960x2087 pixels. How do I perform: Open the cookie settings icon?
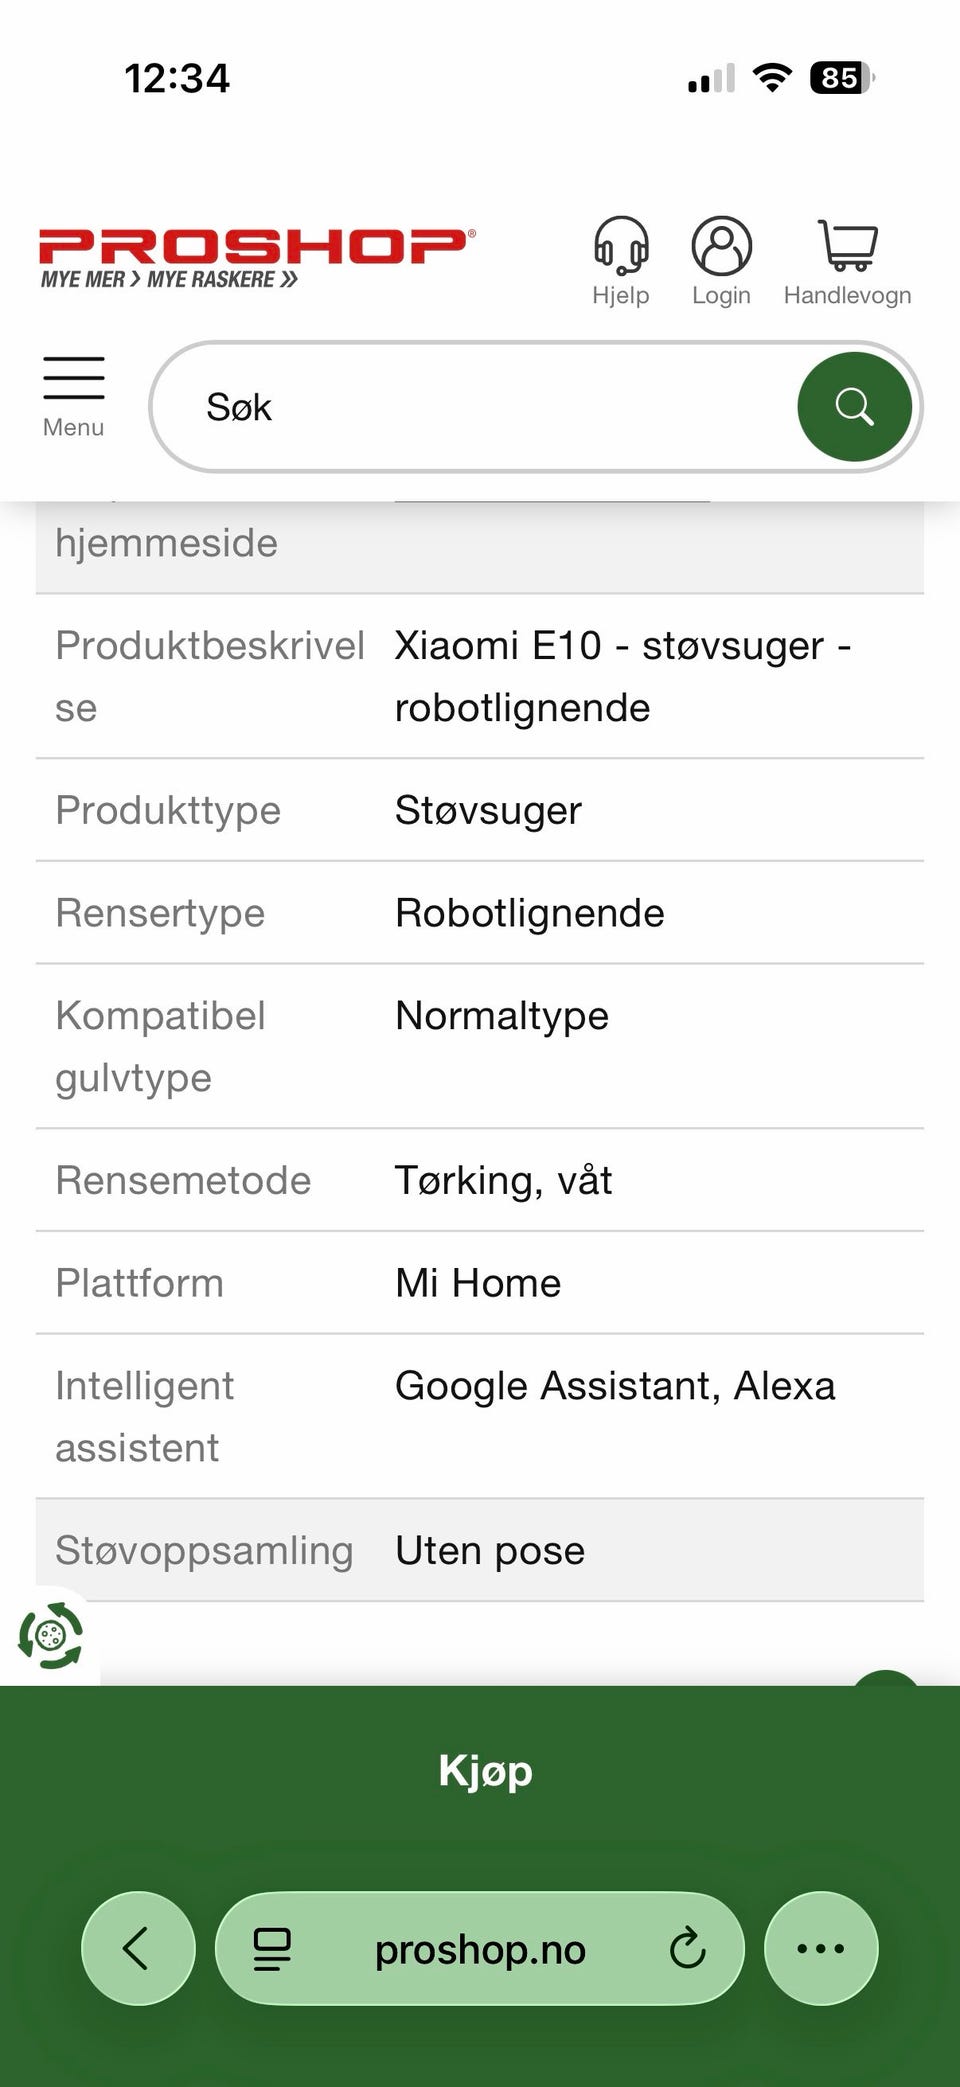tap(50, 1636)
